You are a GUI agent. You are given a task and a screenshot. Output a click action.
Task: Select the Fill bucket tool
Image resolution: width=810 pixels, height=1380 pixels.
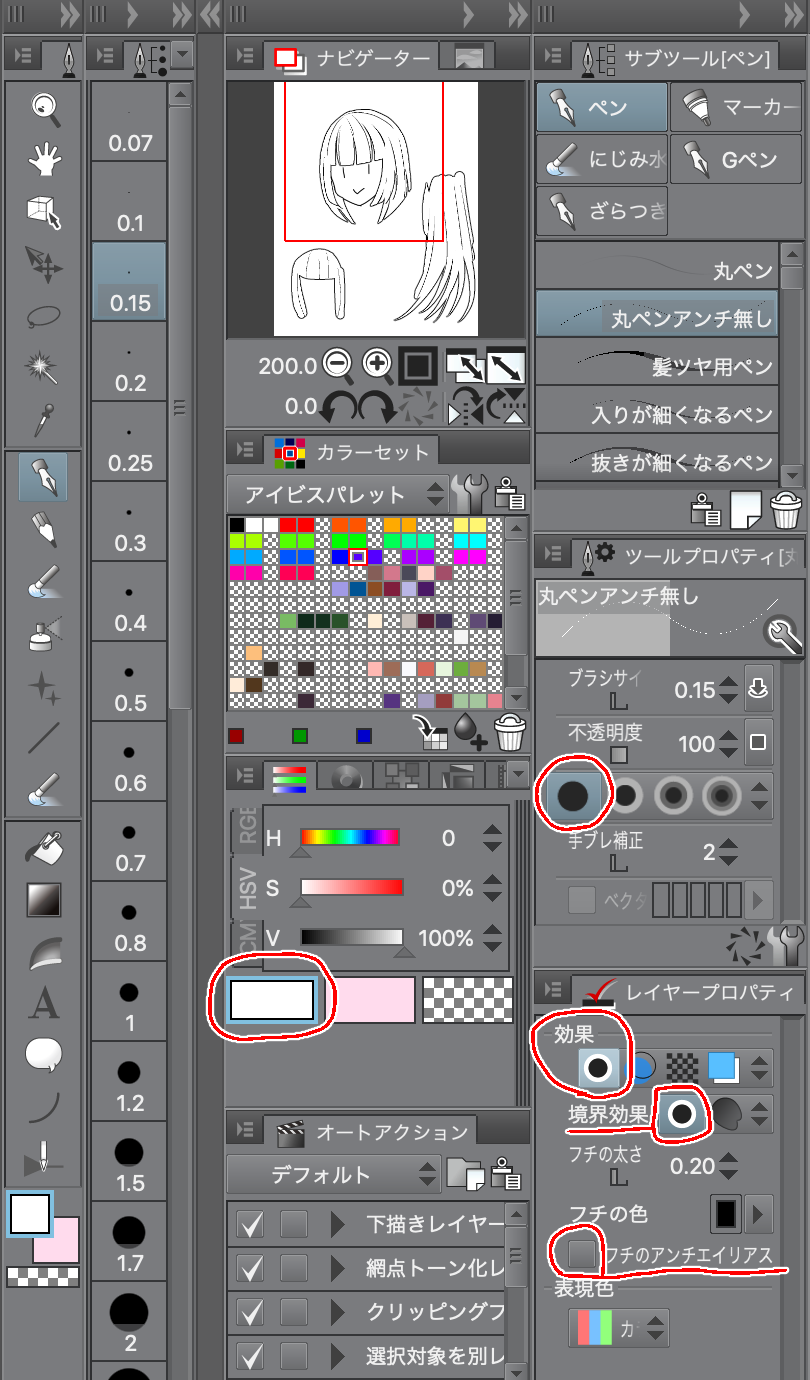(43, 850)
